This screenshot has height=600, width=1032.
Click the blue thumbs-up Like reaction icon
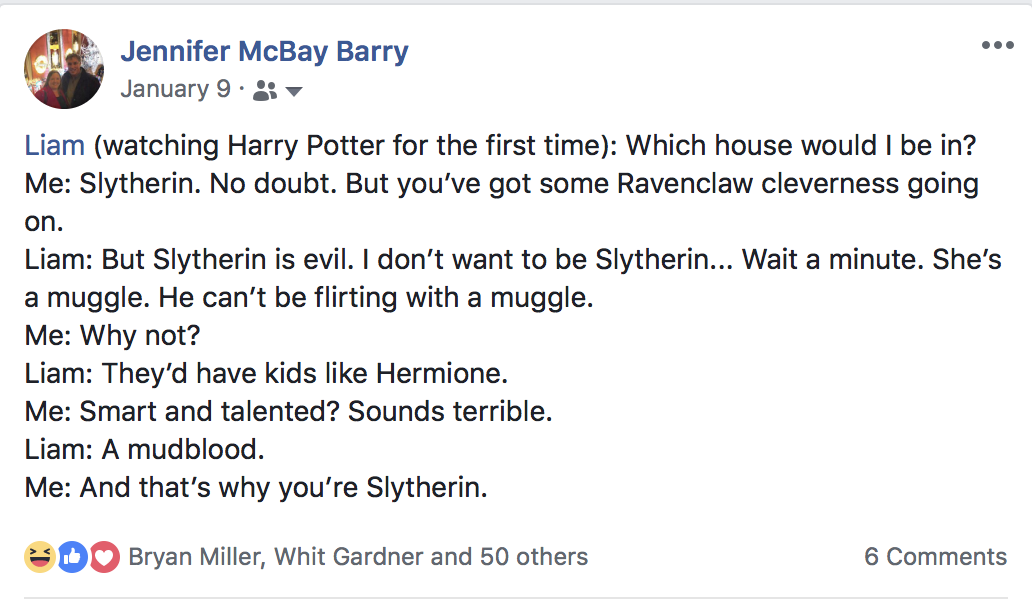coord(72,556)
